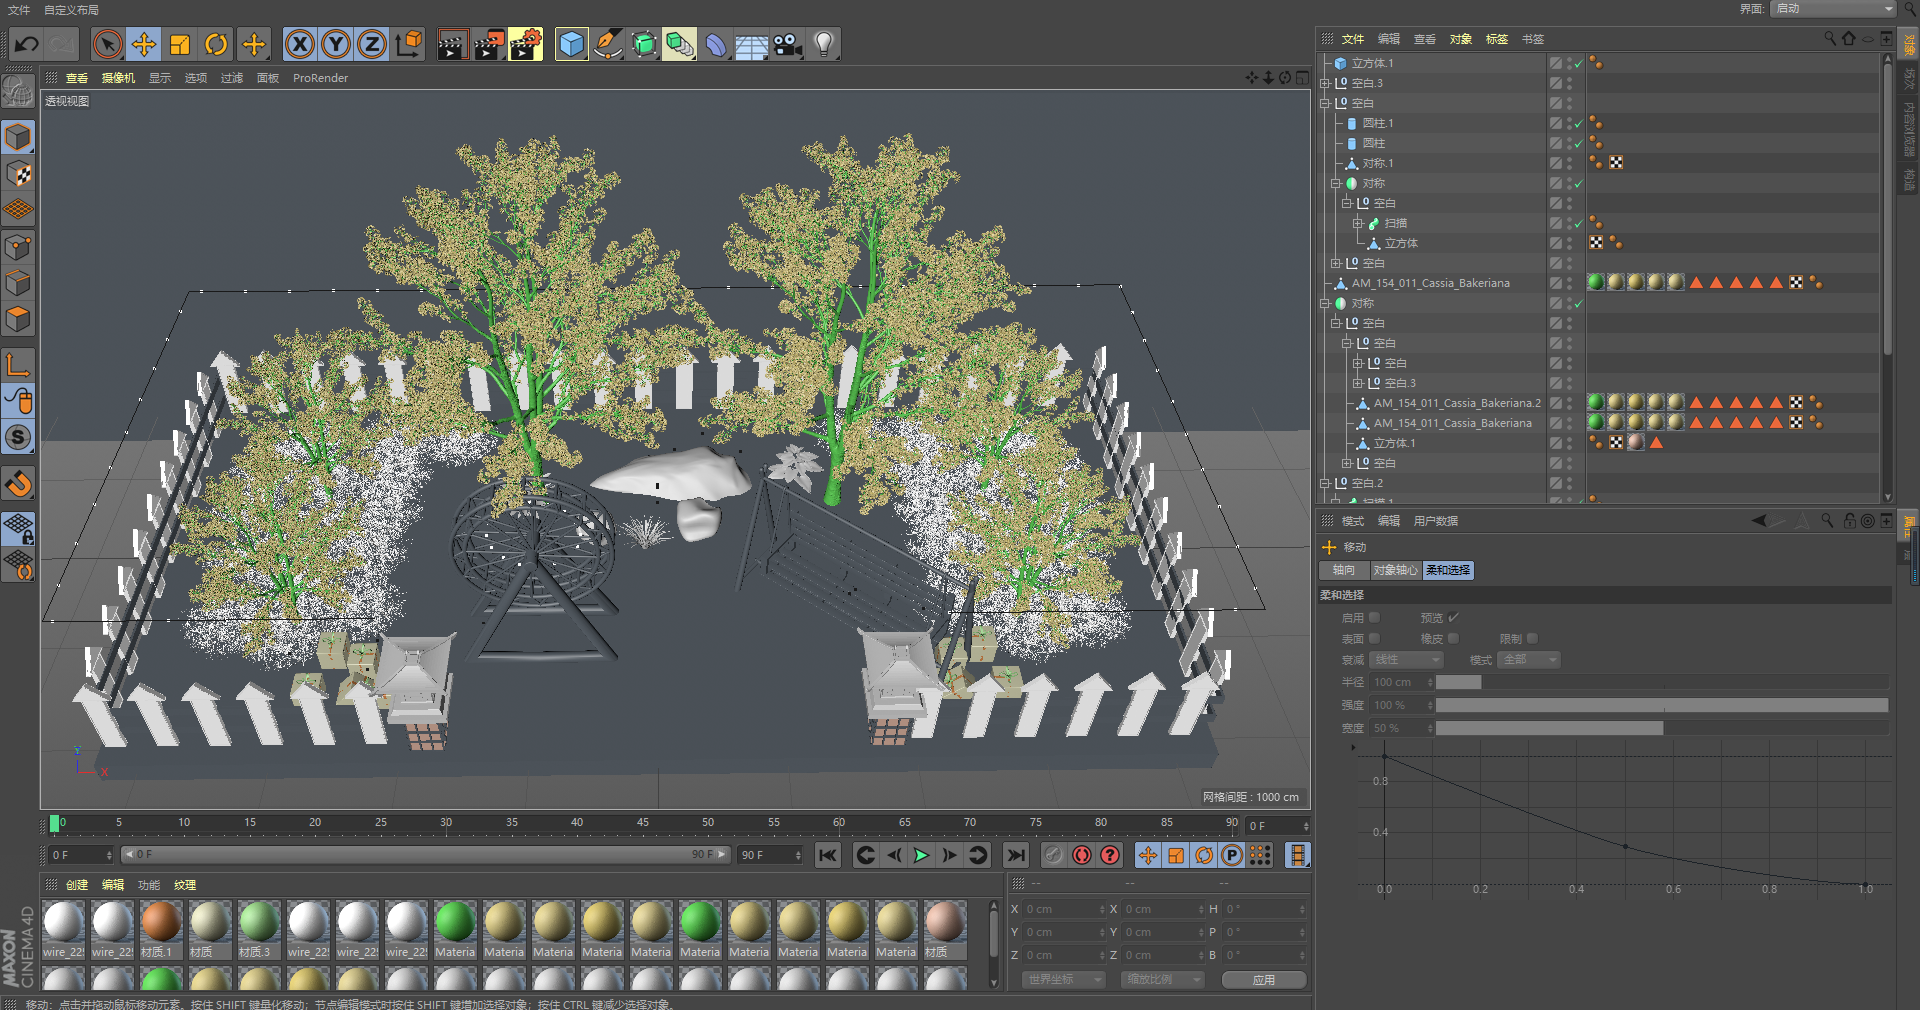Screen dimensions: 1920x1010
Task: Switch to the 对象轴心 tab
Action: (1395, 570)
